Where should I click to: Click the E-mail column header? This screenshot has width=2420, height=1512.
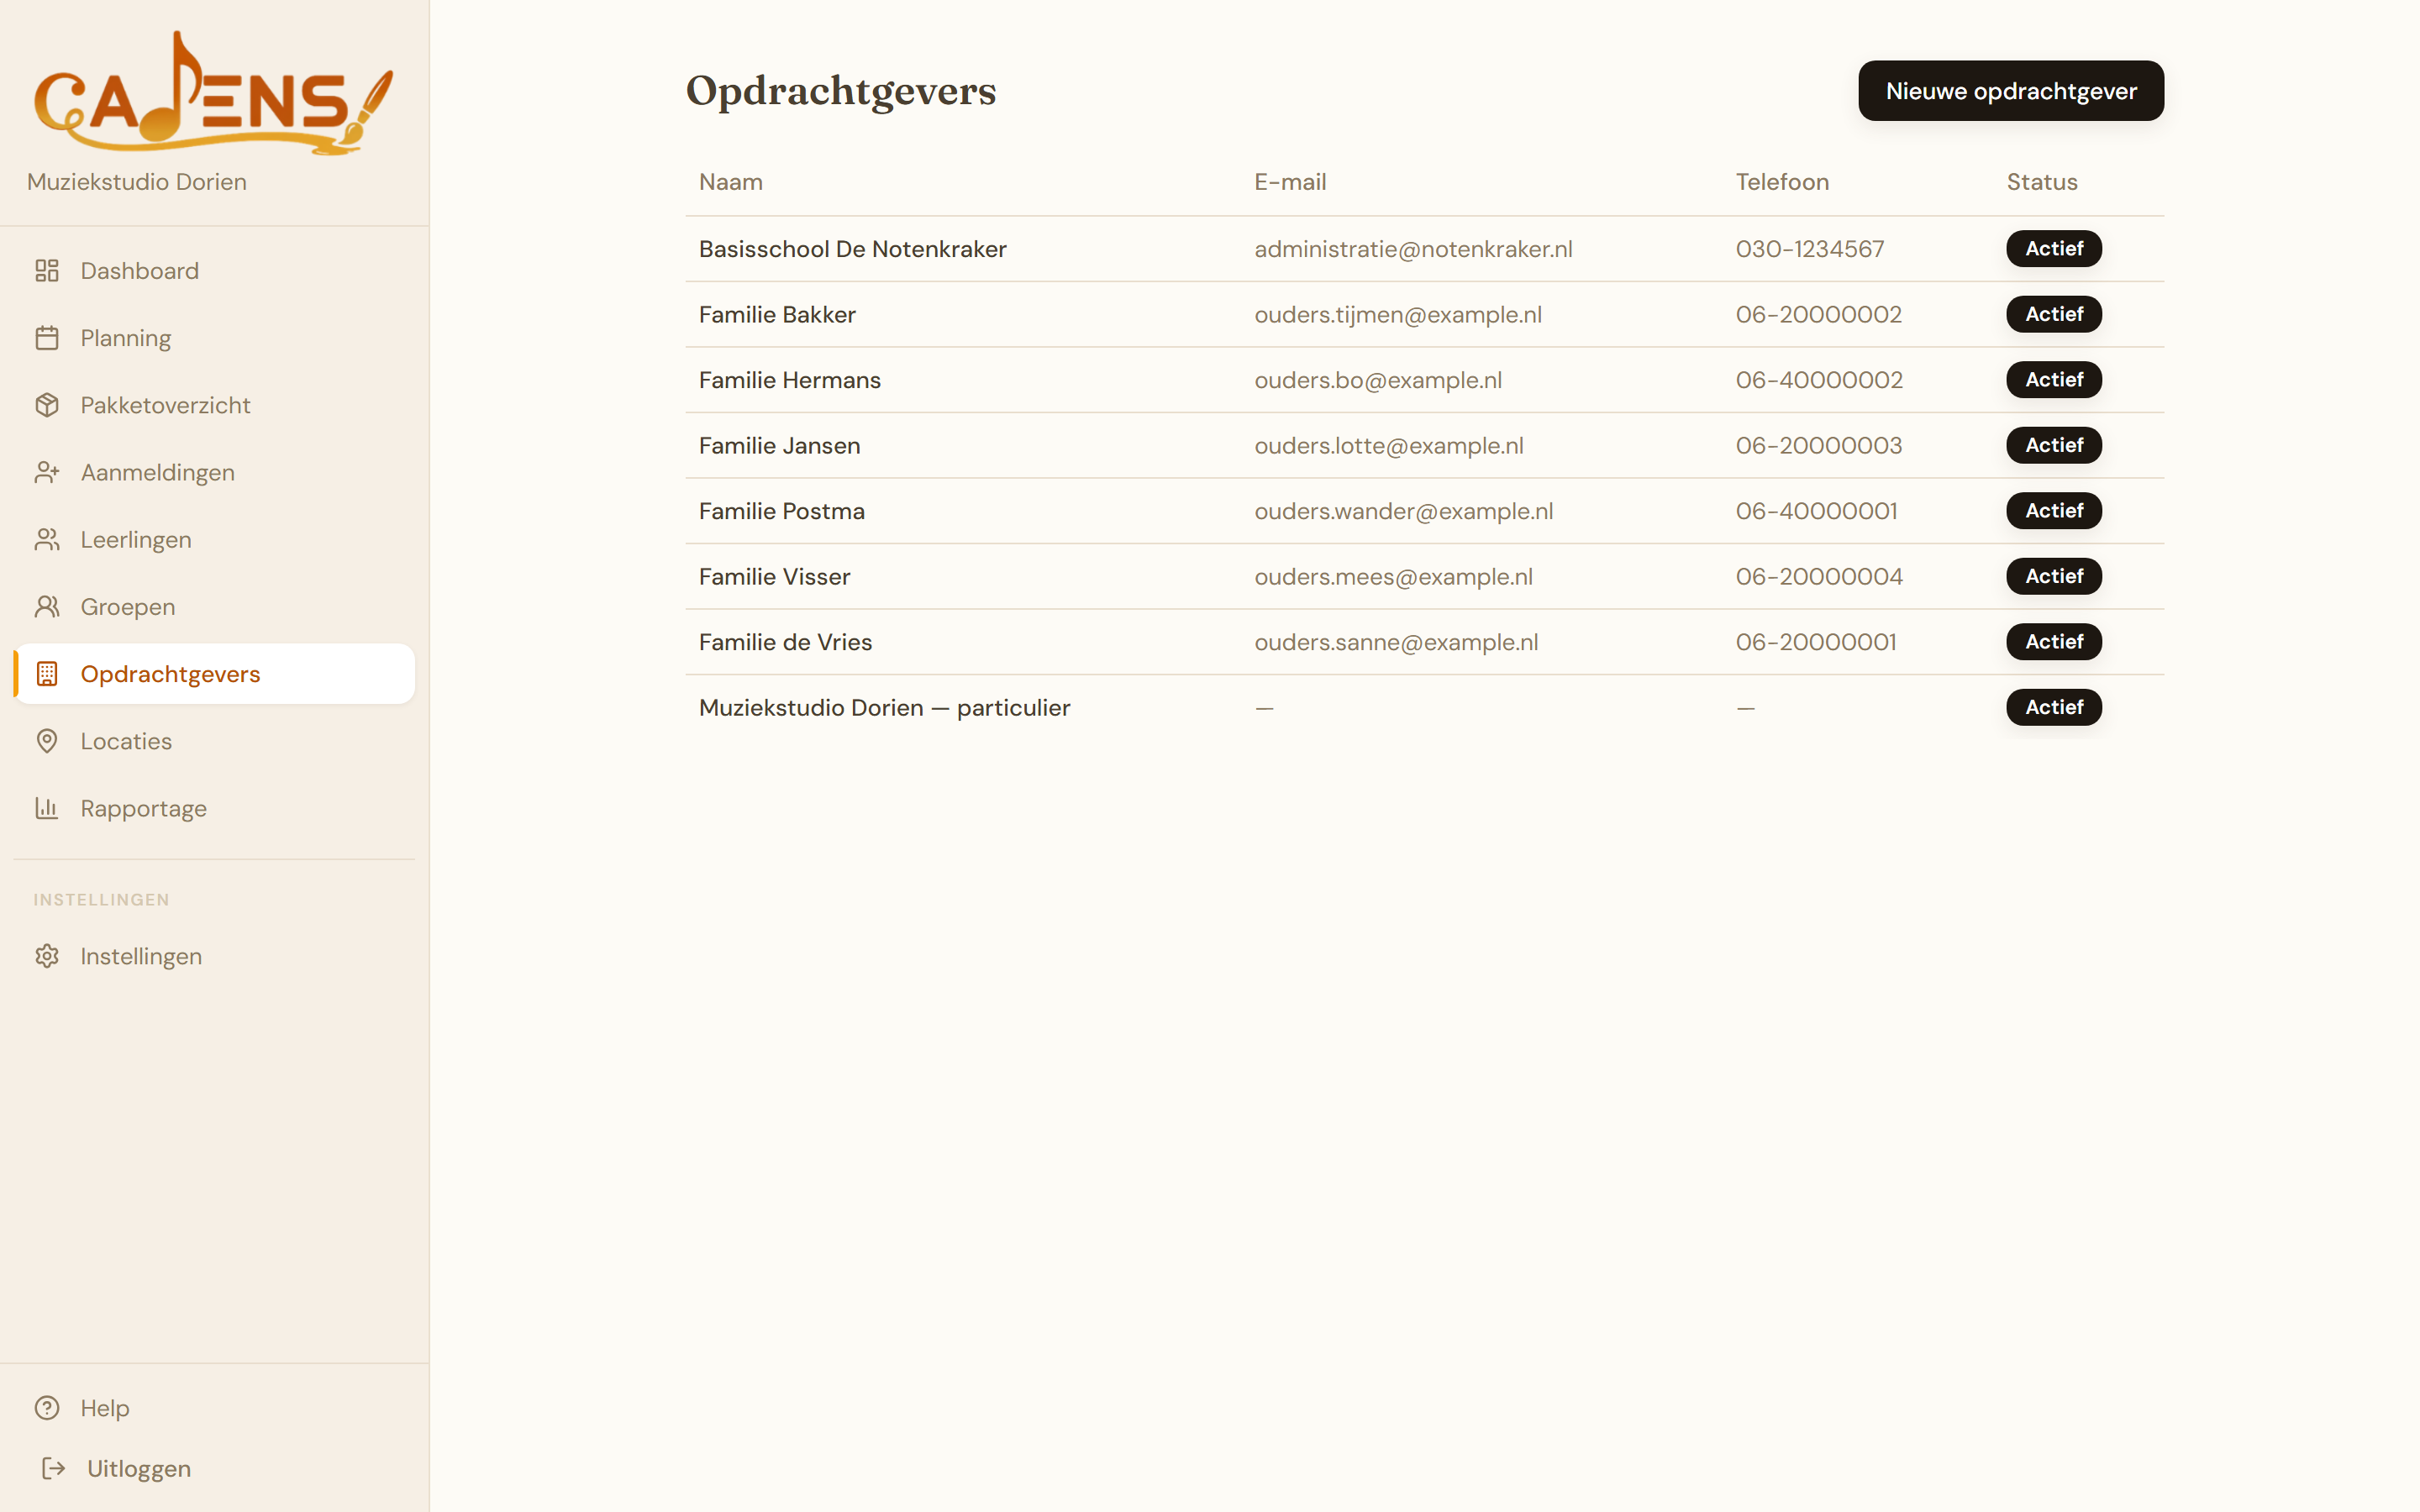(x=1290, y=182)
